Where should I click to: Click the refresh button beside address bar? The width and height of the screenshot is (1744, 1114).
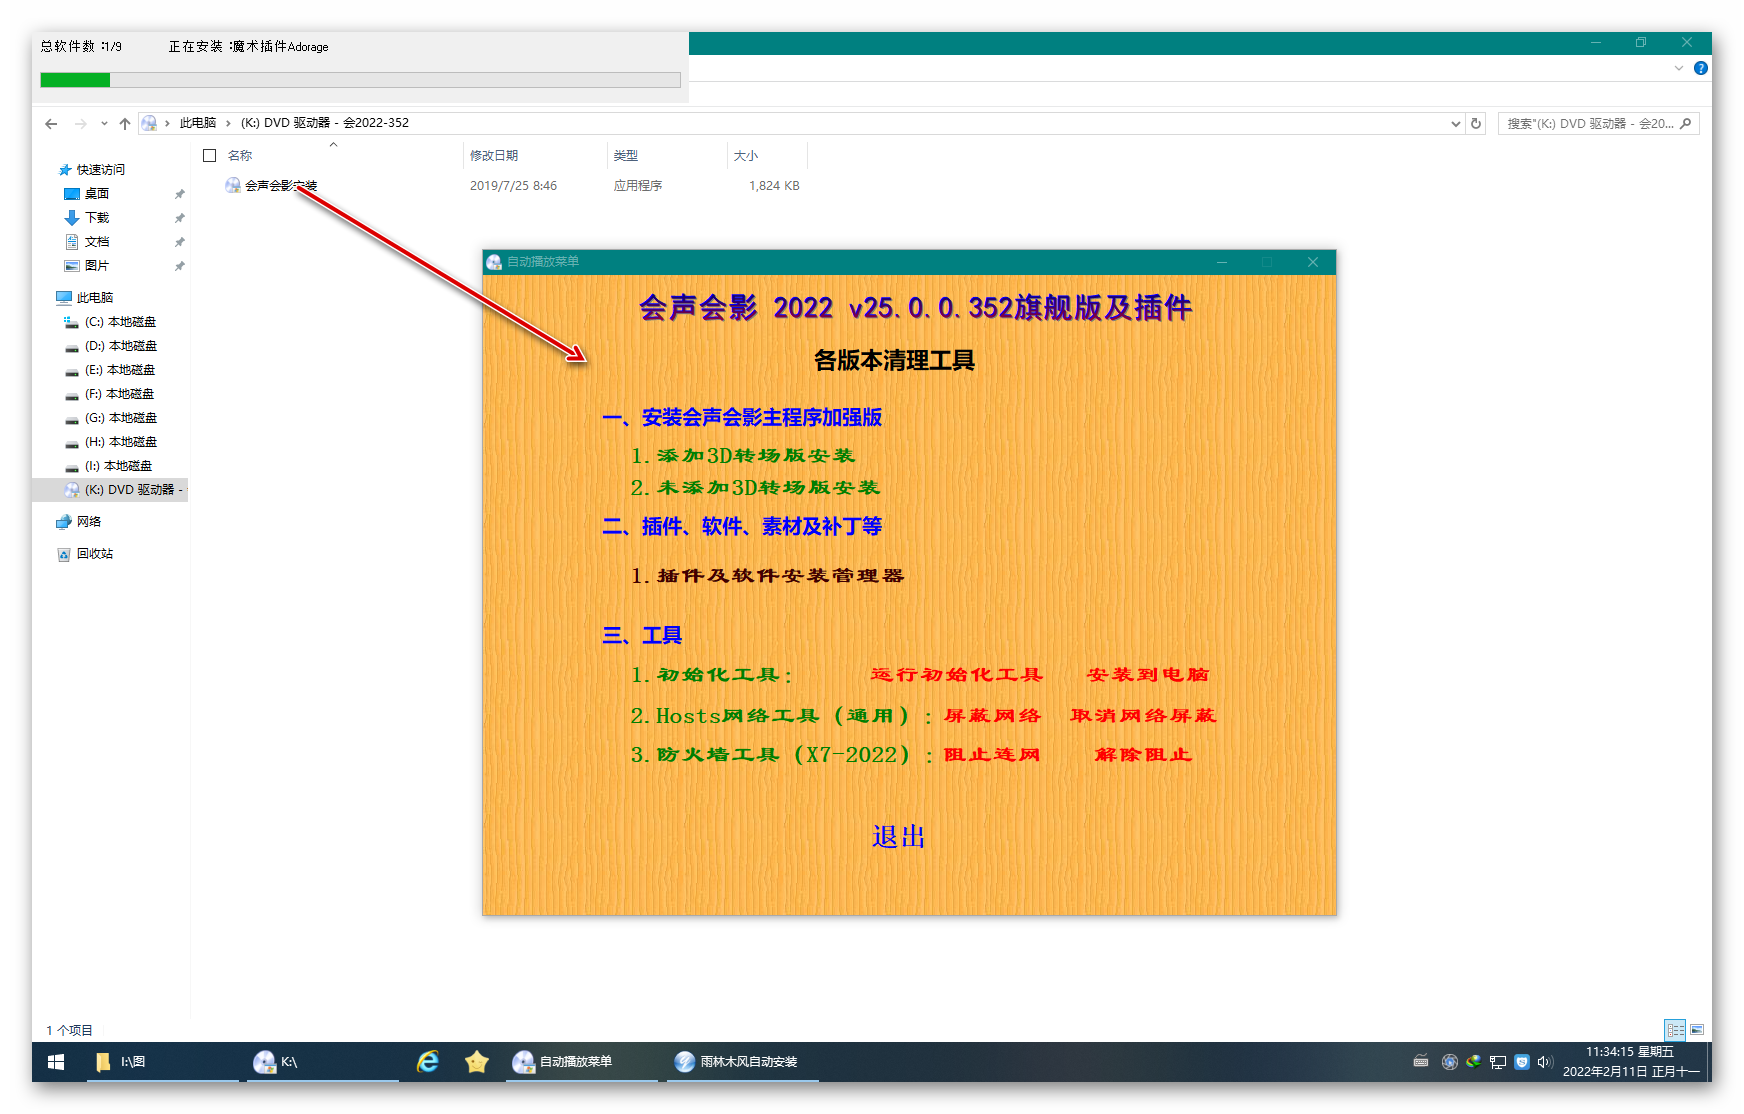pyautogui.click(x=1476, y=124)
